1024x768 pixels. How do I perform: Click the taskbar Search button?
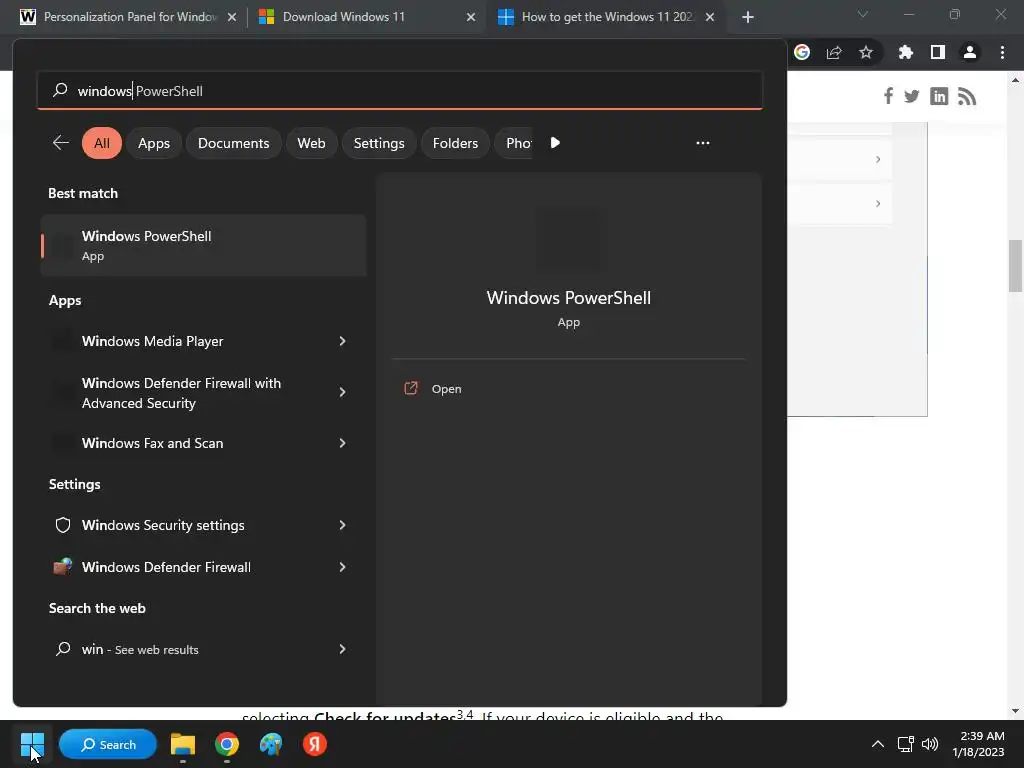(108, 744)
